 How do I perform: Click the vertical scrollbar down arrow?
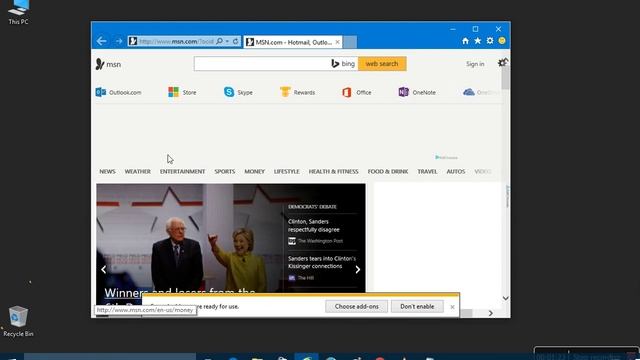coord(505,298)
